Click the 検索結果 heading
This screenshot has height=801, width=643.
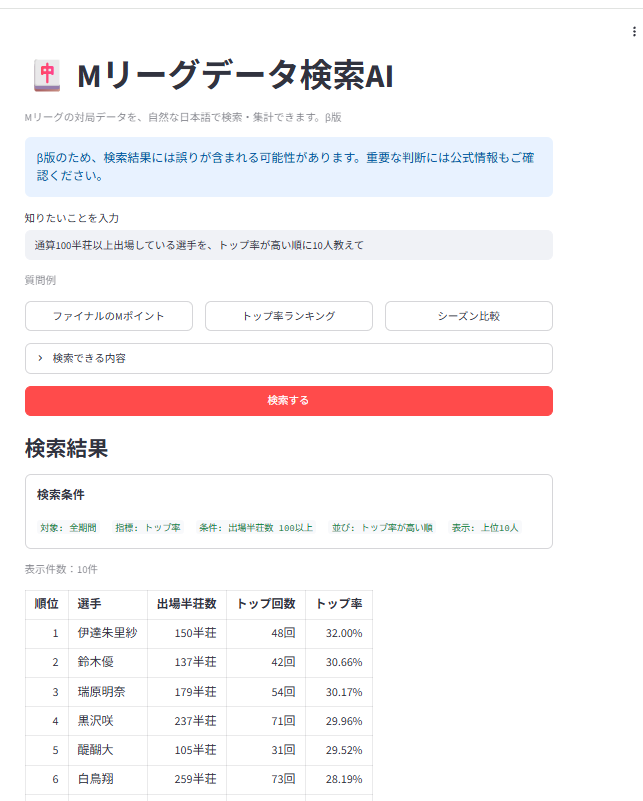tap(66, 449)
